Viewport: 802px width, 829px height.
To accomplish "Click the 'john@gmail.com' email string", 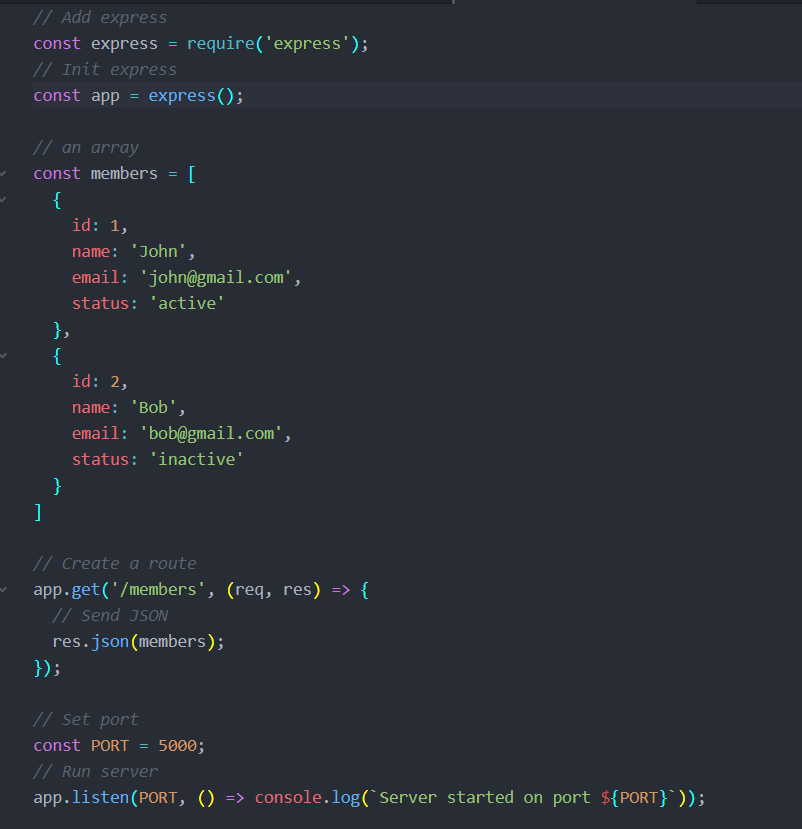I will [x=216, y=278].
